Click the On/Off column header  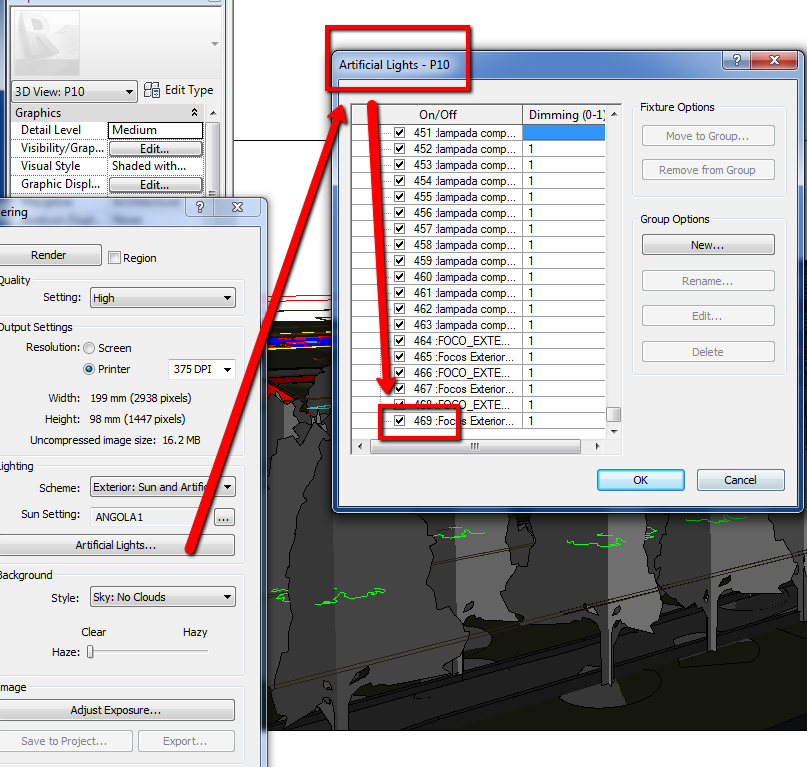coord(437,114)
